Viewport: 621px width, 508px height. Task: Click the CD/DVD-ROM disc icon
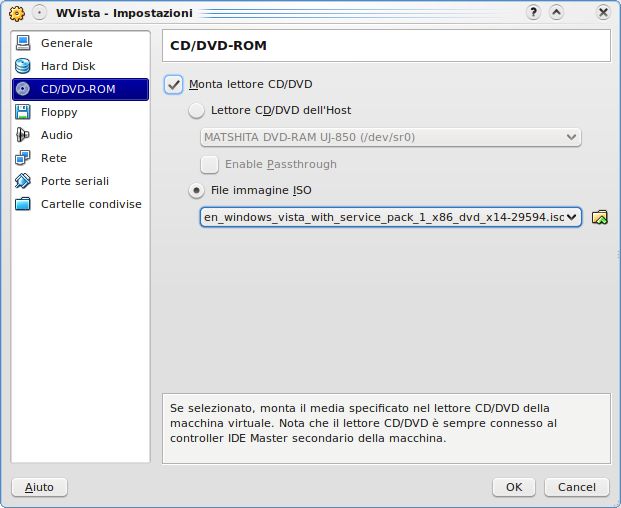click(x=23, y=89)
